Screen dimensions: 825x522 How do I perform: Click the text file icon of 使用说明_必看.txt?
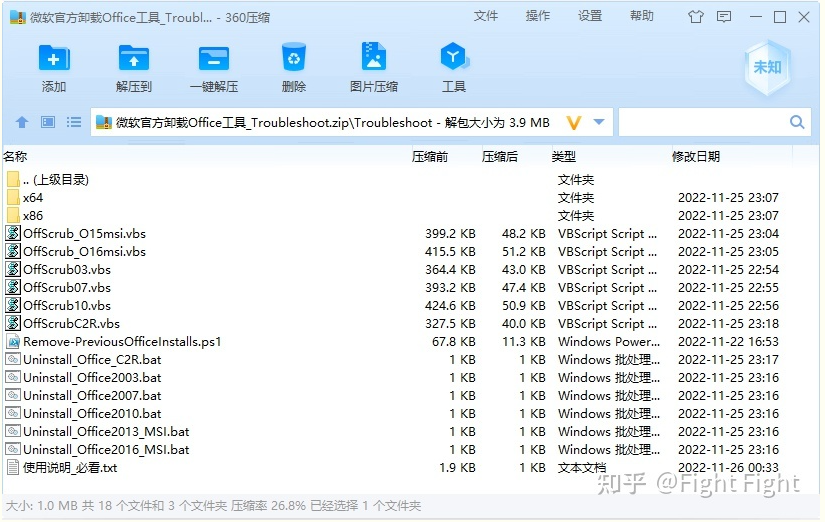click(x=13, y=467)
